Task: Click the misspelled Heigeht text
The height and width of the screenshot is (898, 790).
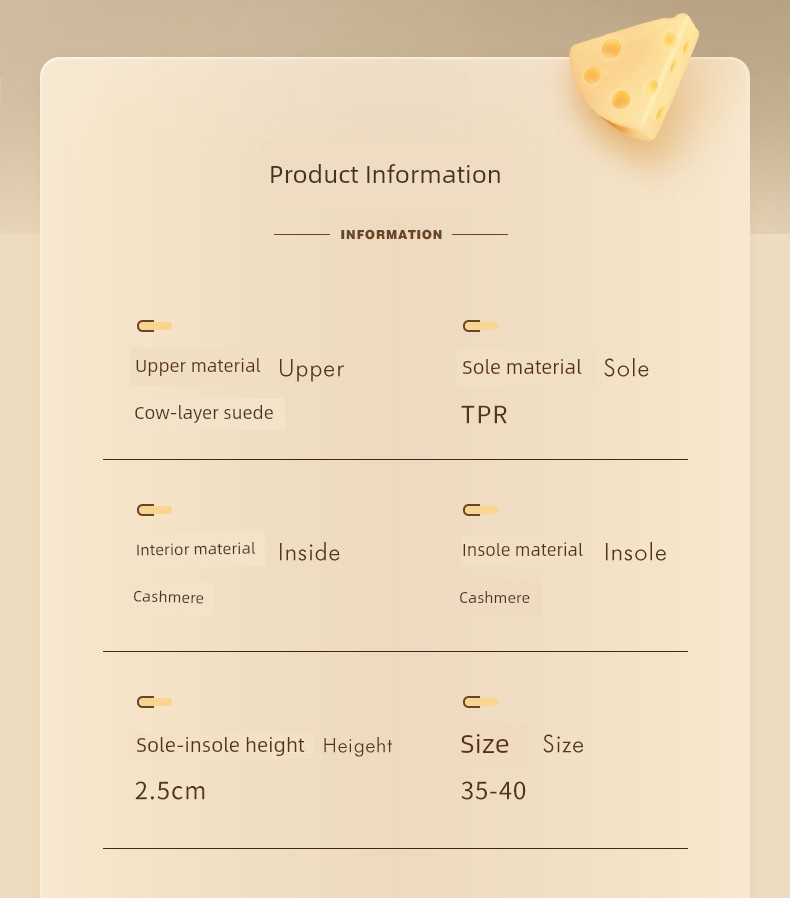Action: 357,746
